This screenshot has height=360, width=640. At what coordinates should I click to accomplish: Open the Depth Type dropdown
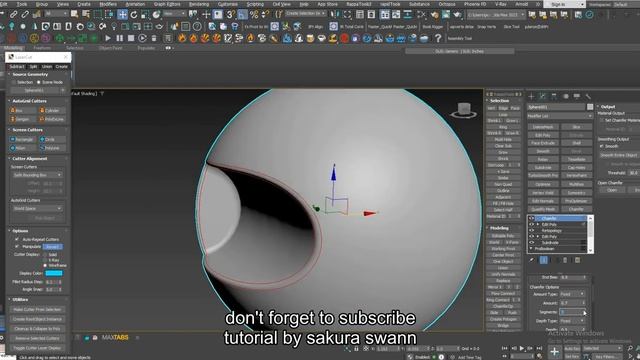[x=572, y=321]
